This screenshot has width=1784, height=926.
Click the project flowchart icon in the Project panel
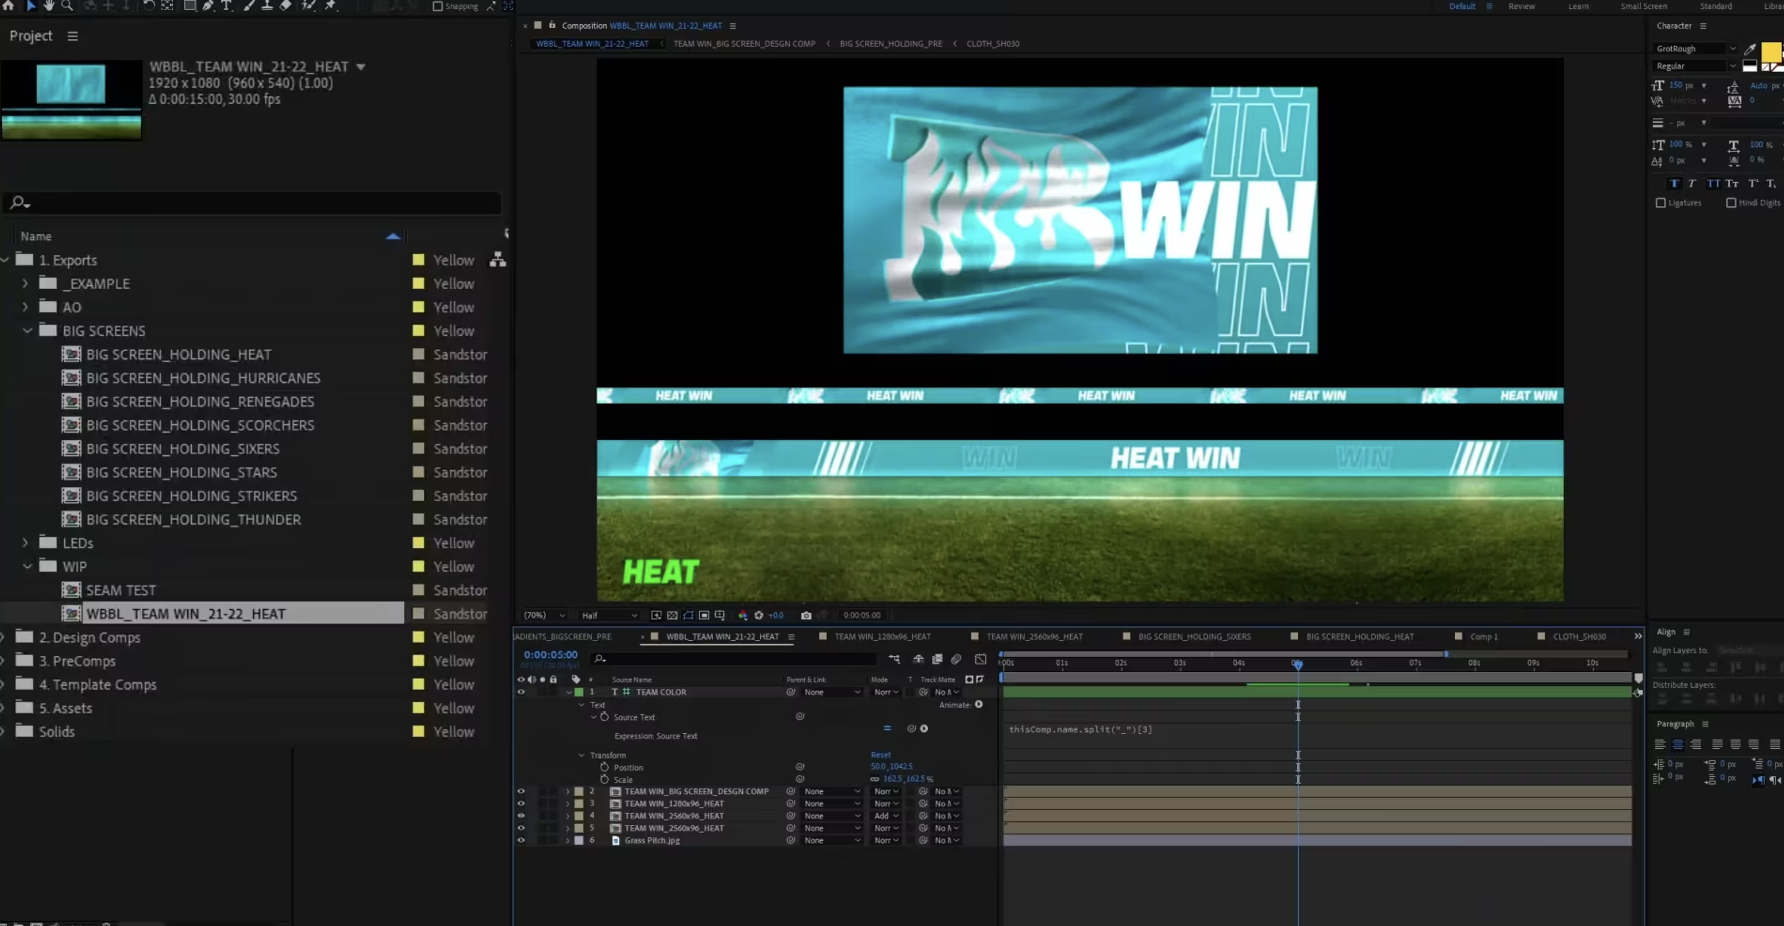click(x=497, y=260)
